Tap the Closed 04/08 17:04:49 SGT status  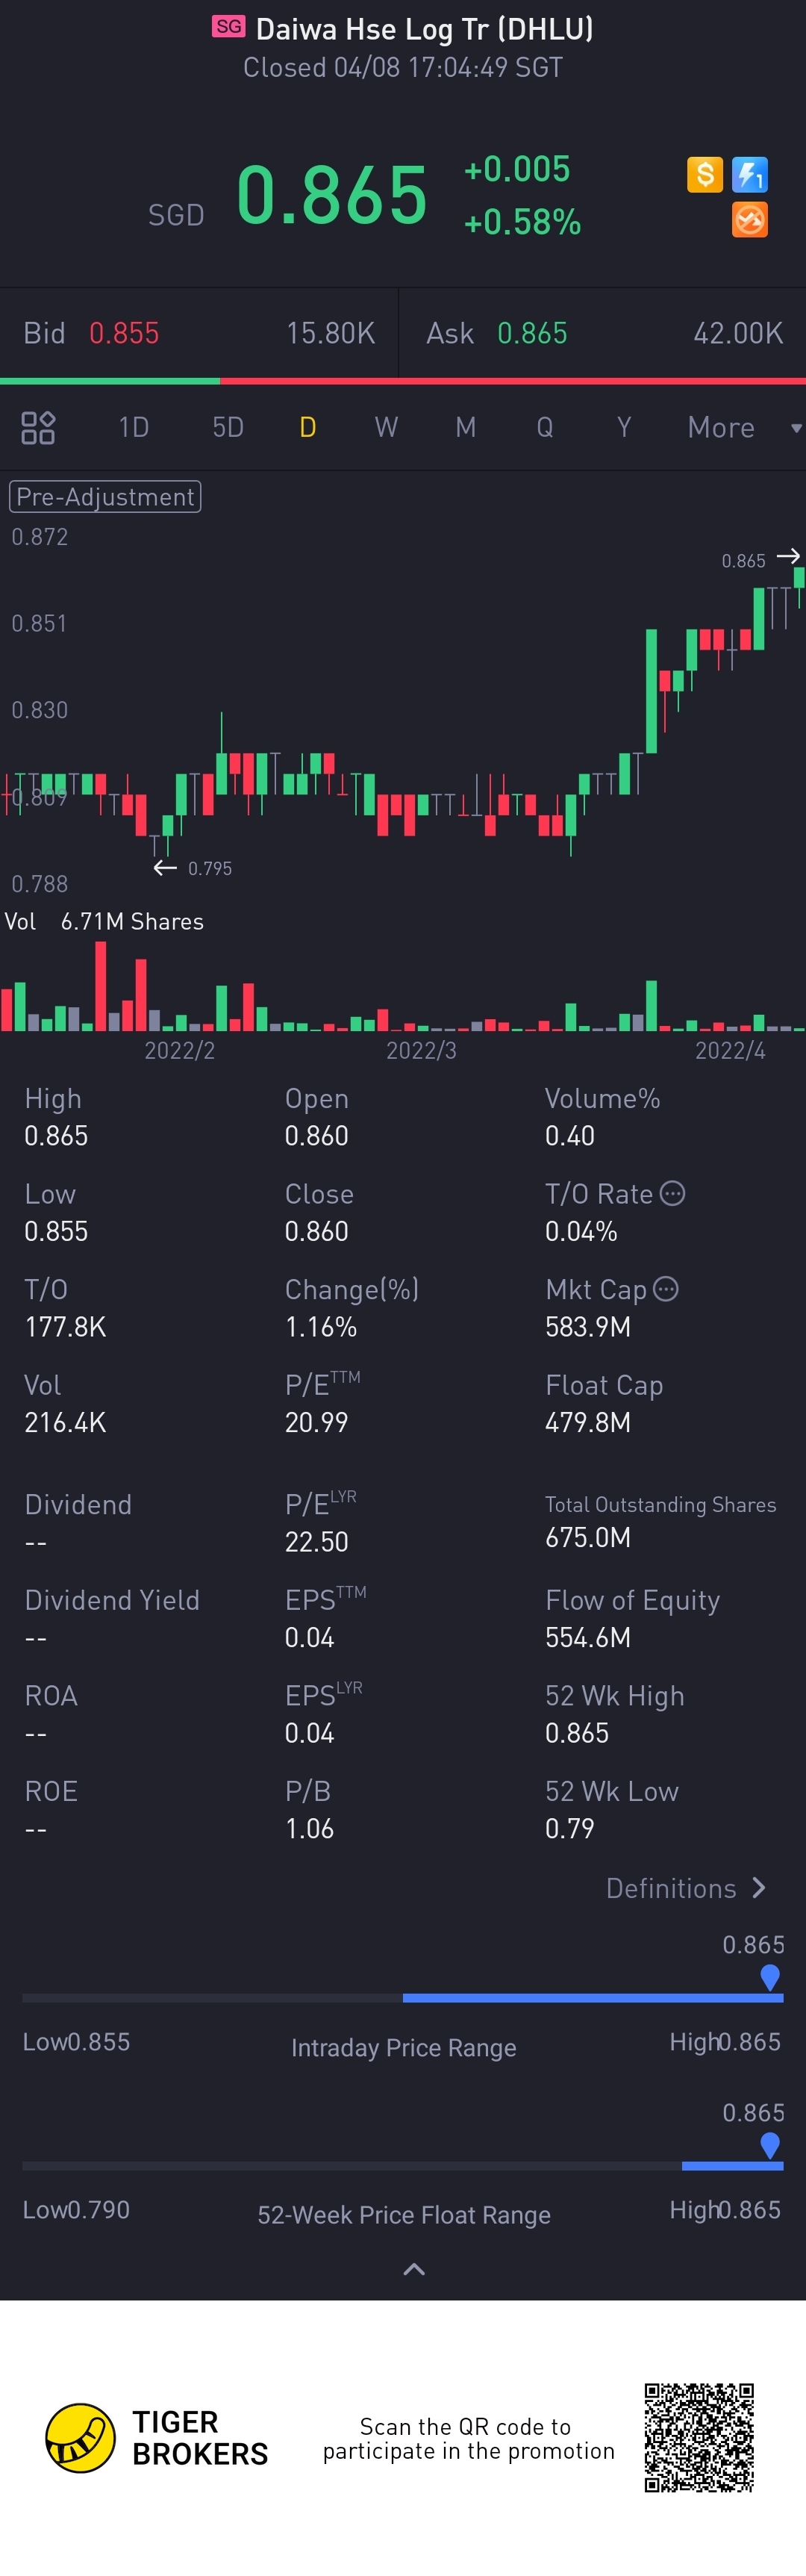[403, 67]
